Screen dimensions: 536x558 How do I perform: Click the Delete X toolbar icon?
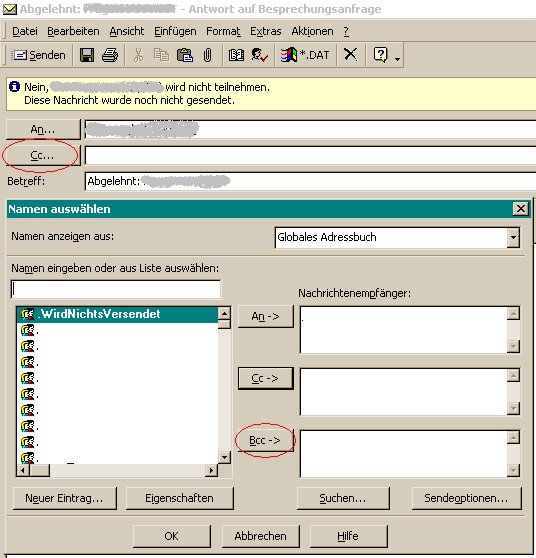click(351, 55)
